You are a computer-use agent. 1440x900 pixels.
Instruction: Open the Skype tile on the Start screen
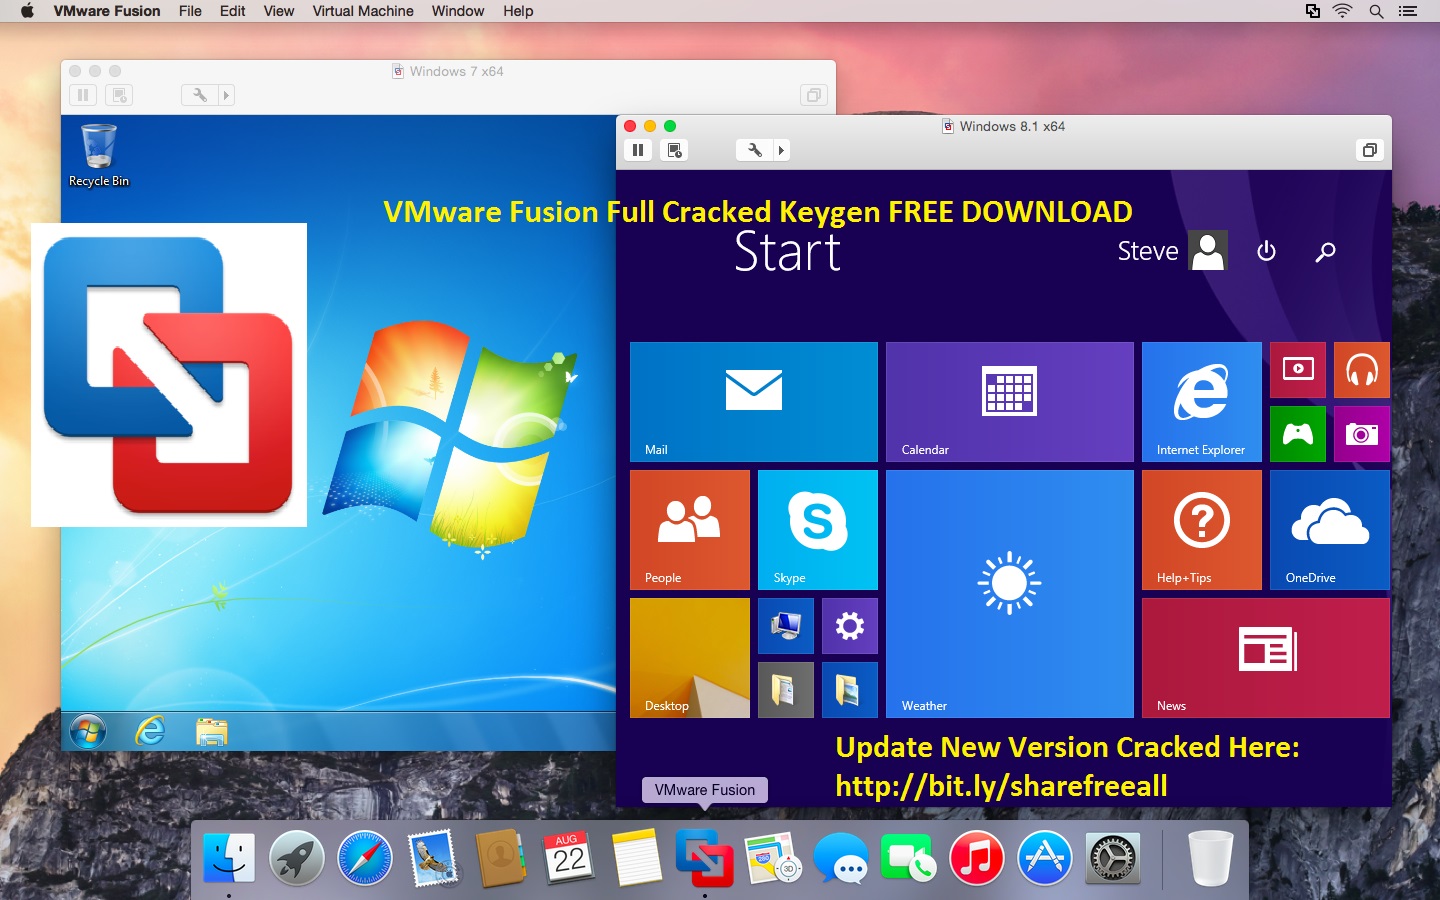point(817,530)
